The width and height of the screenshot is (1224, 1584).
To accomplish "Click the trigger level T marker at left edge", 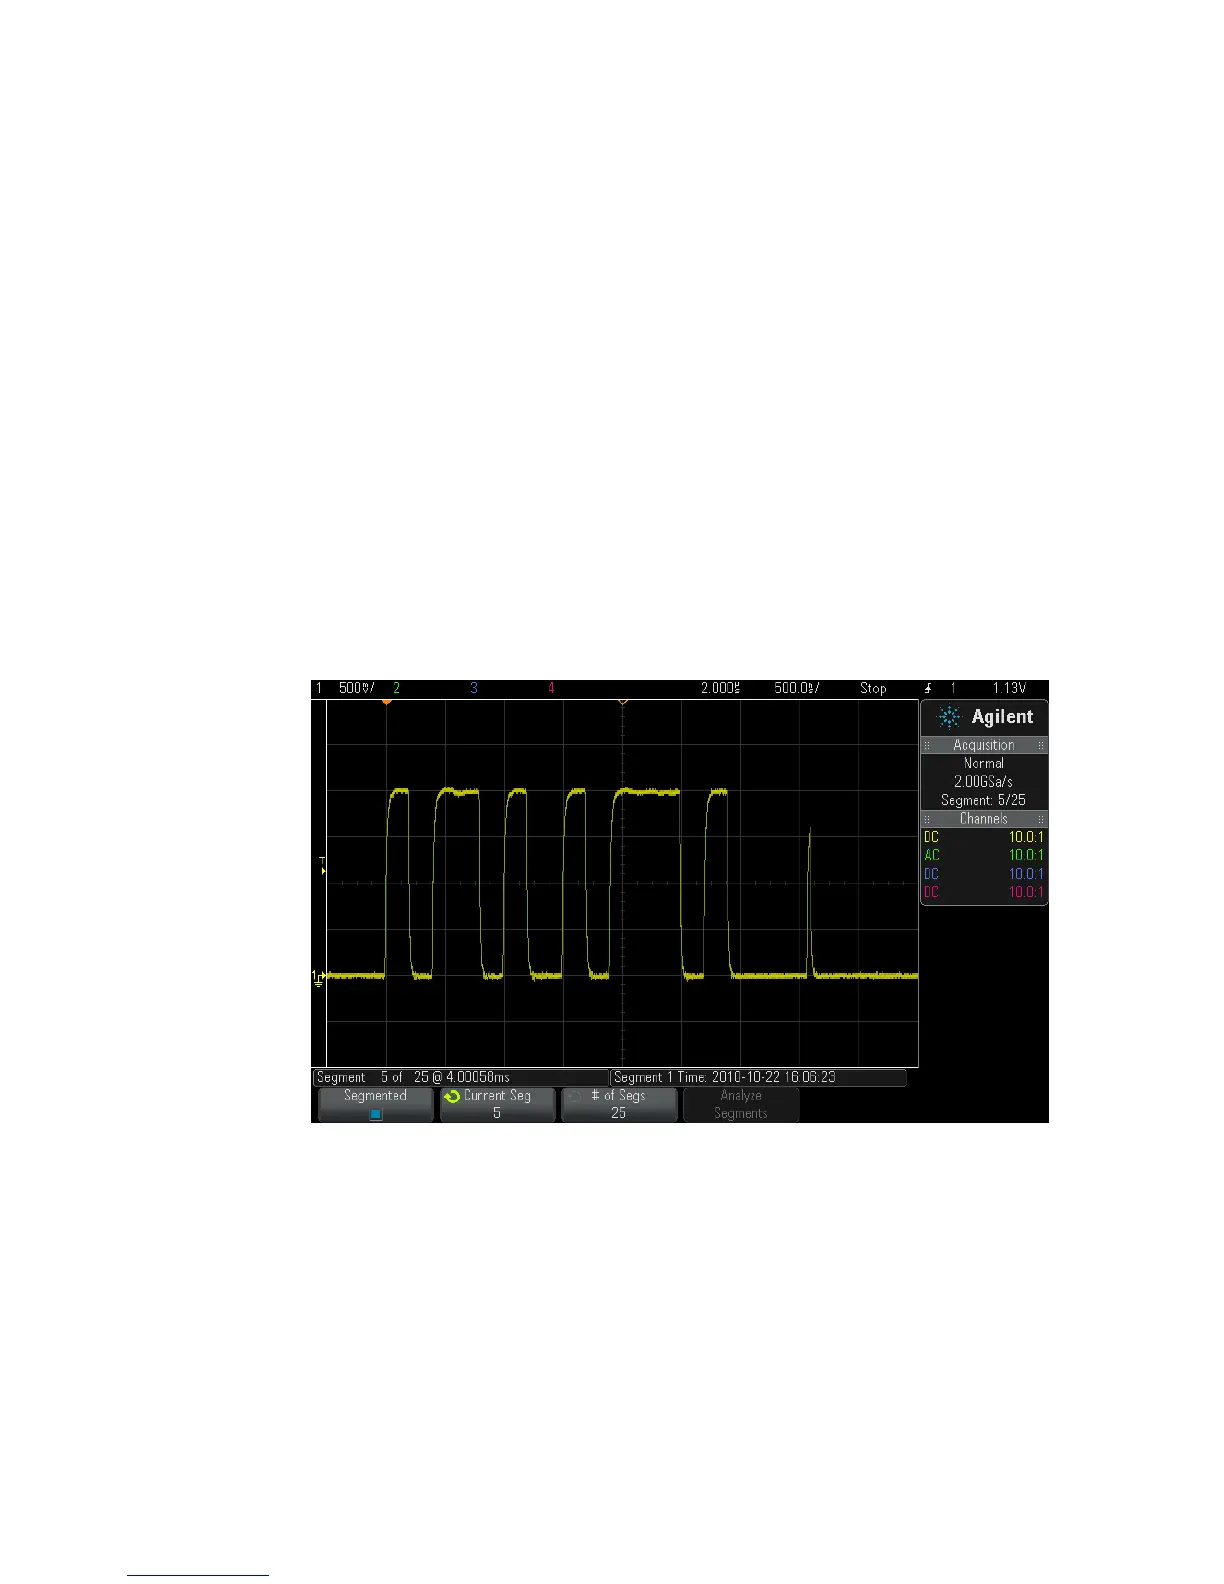I will pyautogui.click(x=322, y=866).
